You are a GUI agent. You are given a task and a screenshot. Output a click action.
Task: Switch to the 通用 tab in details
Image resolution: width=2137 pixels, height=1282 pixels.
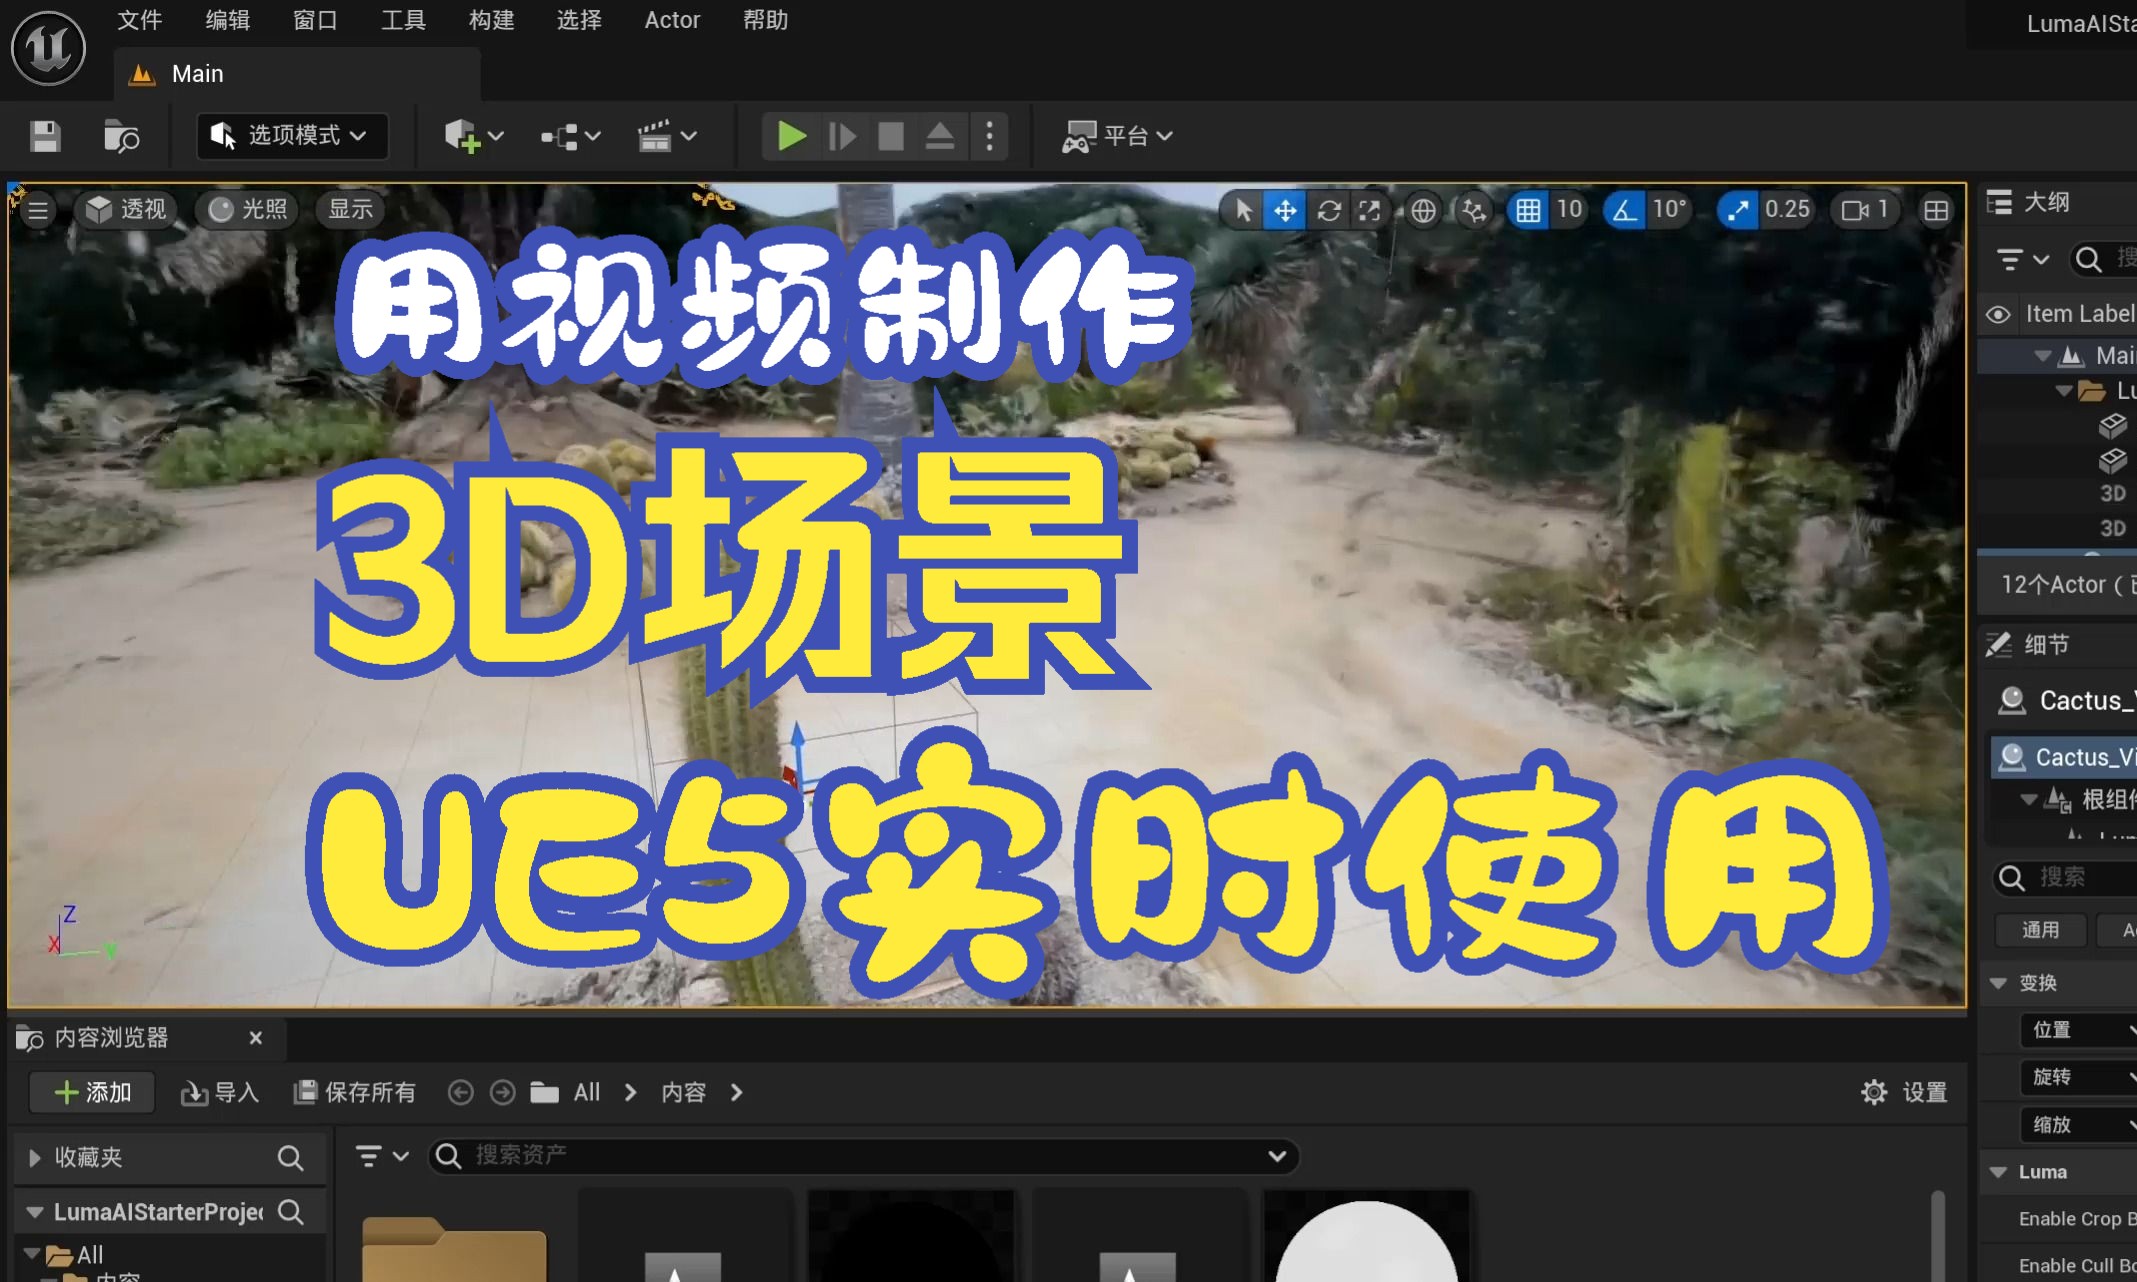click(2042, 930)
